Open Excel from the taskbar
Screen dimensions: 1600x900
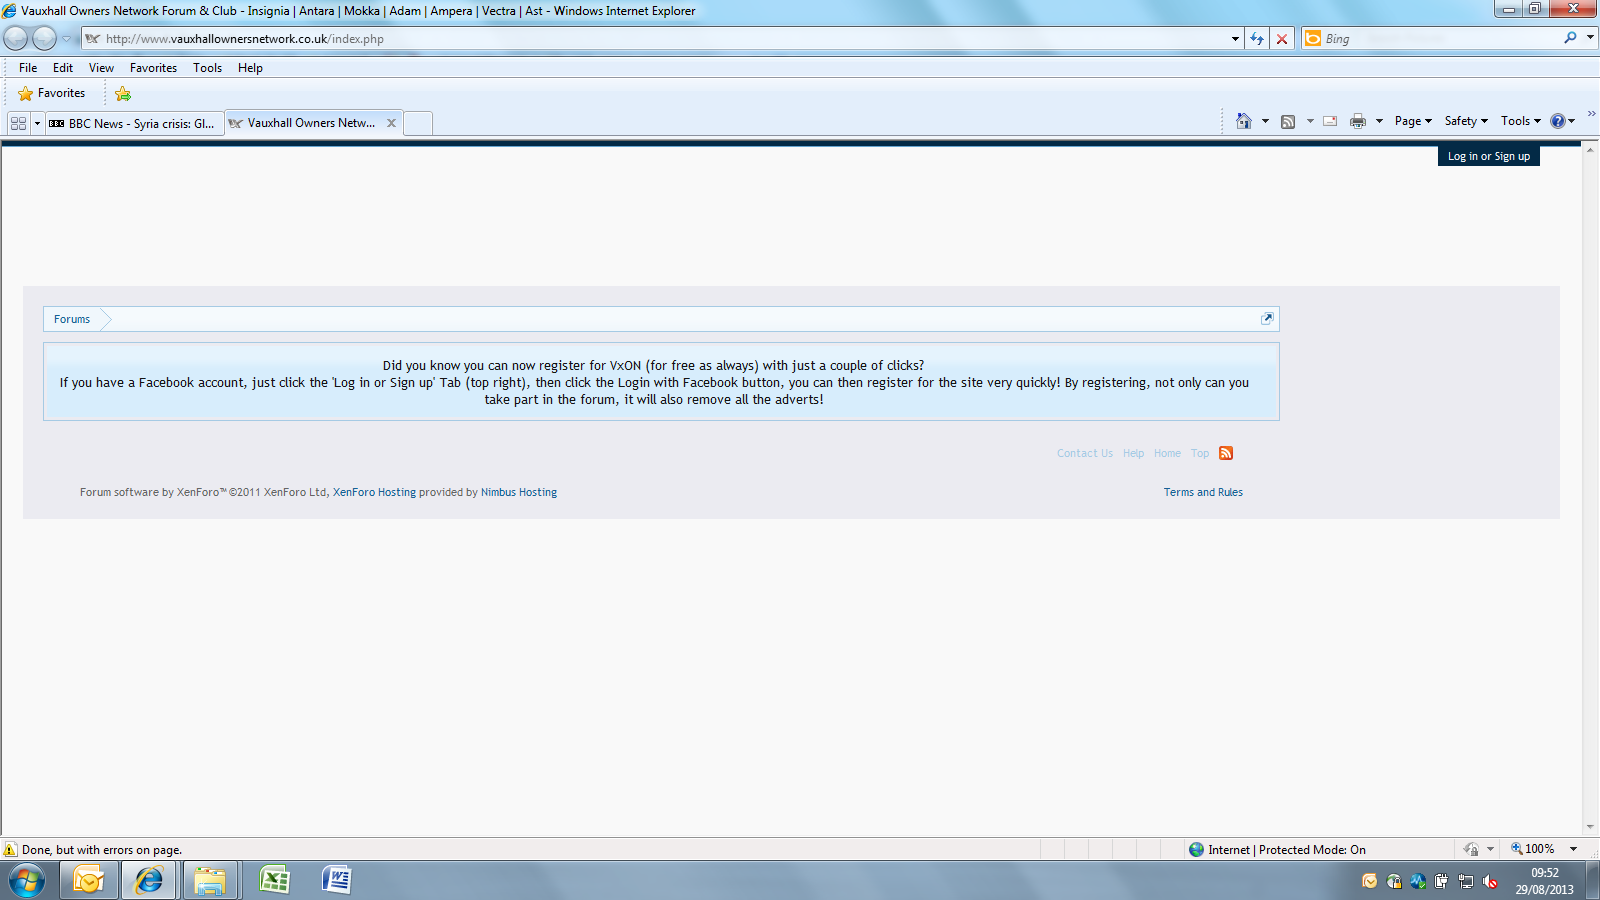click(x=274, y=880)
